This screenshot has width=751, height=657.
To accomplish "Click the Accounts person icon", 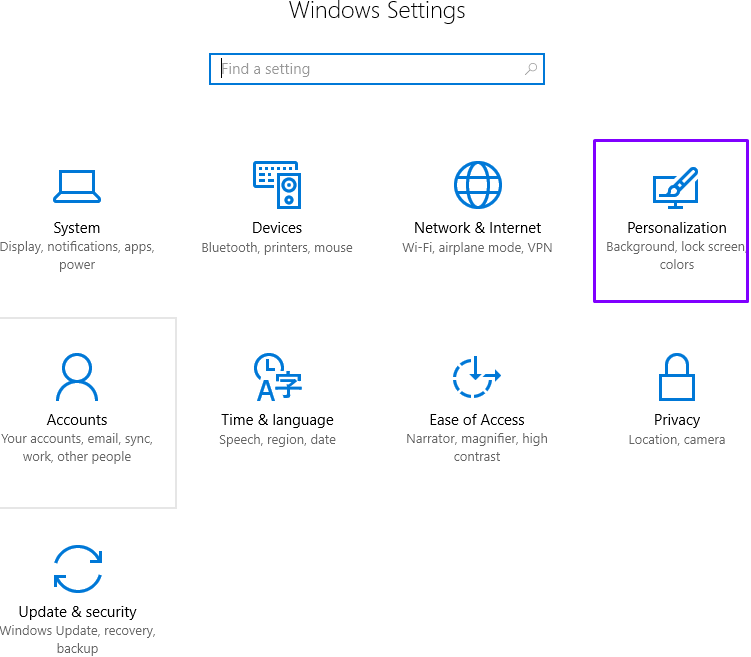I will pos(77,377).
